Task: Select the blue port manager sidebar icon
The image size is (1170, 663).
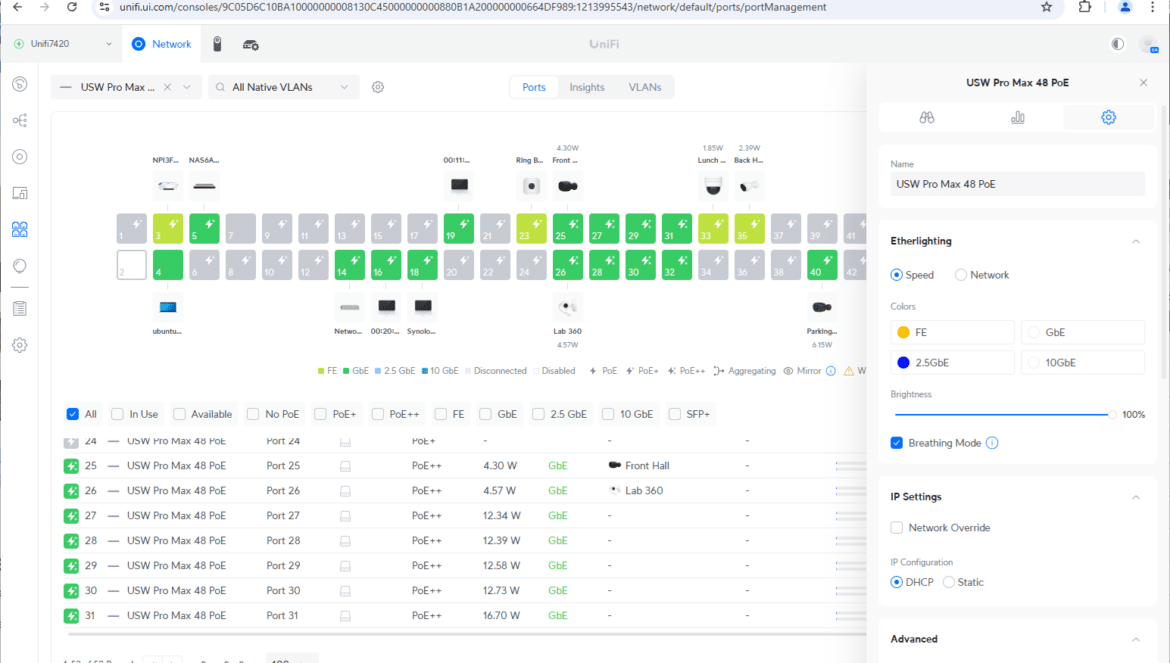Action: [20, 230]
